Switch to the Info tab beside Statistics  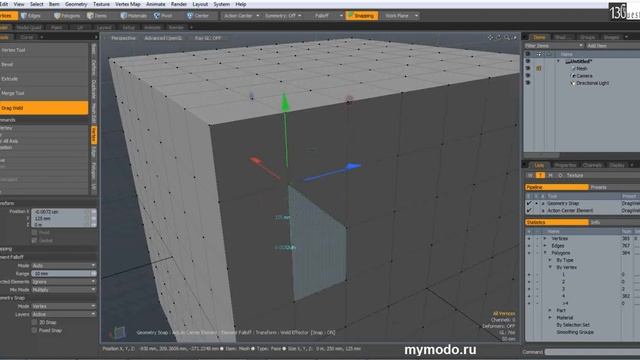point(614,222)
